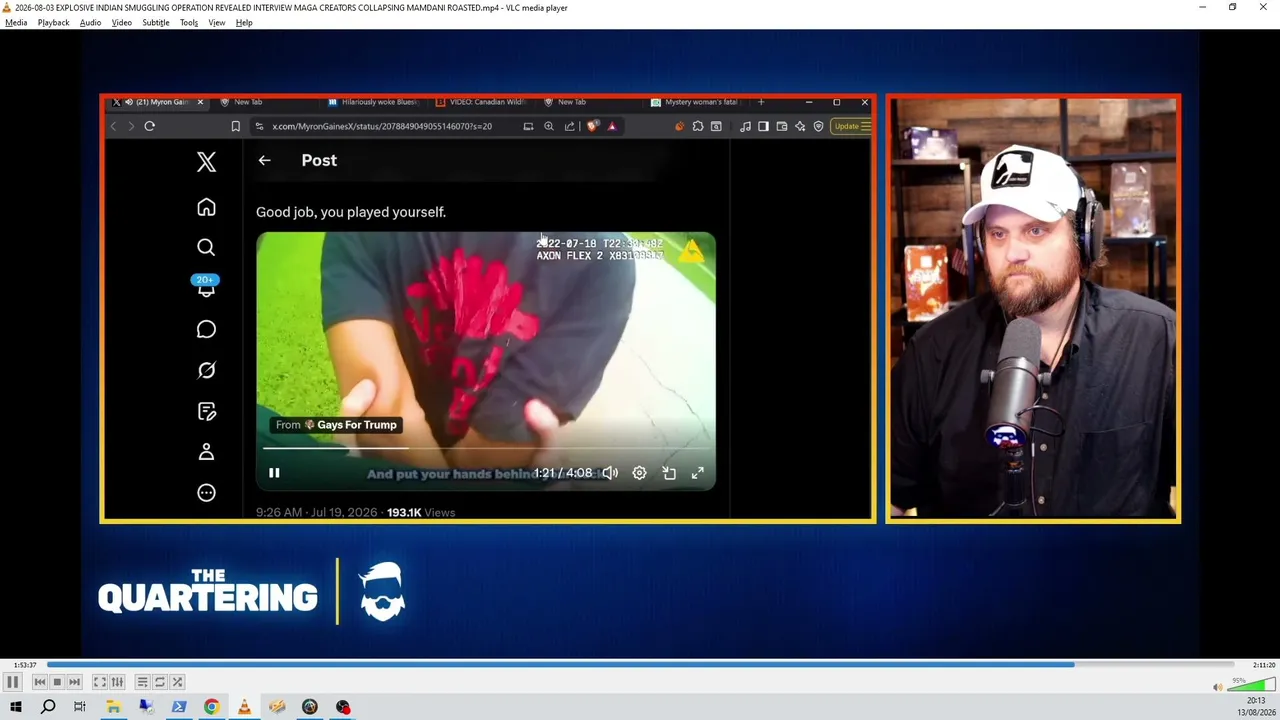Click the 193.1K Views count text

tap(421, 512)
